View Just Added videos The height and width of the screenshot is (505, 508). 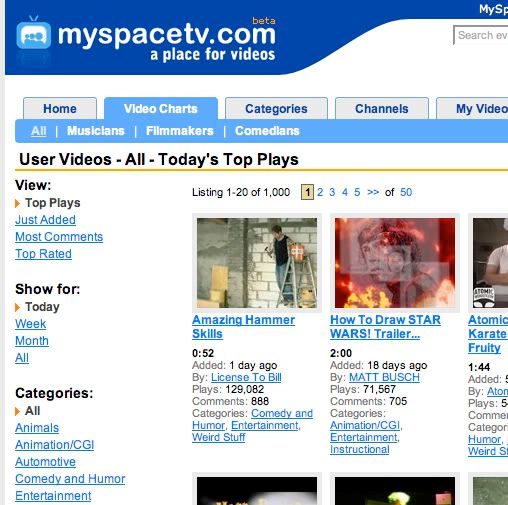point(45,220)
